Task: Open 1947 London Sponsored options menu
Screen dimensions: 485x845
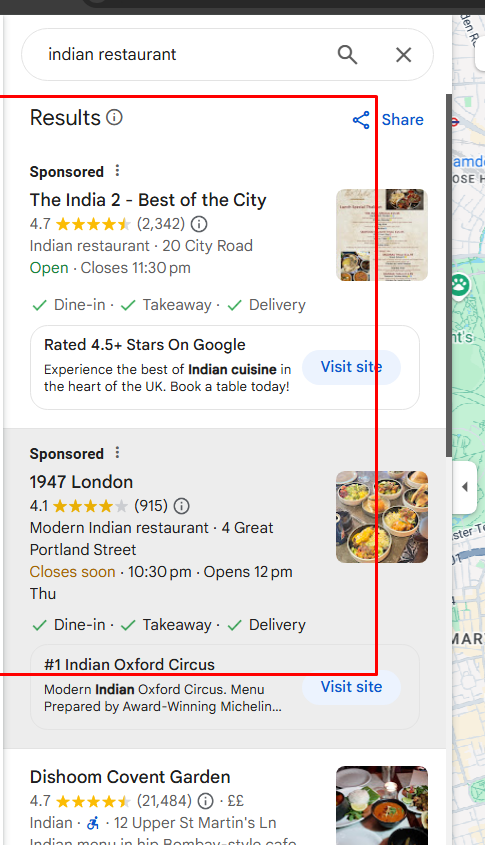Action: pyautogui.click(x=117, y=453)
